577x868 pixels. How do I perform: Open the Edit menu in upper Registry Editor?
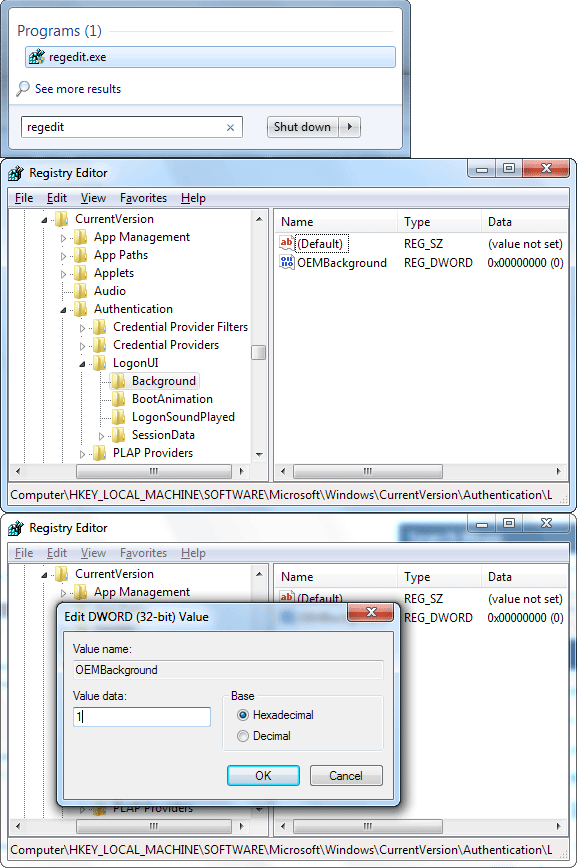click(x=56, y=198)
